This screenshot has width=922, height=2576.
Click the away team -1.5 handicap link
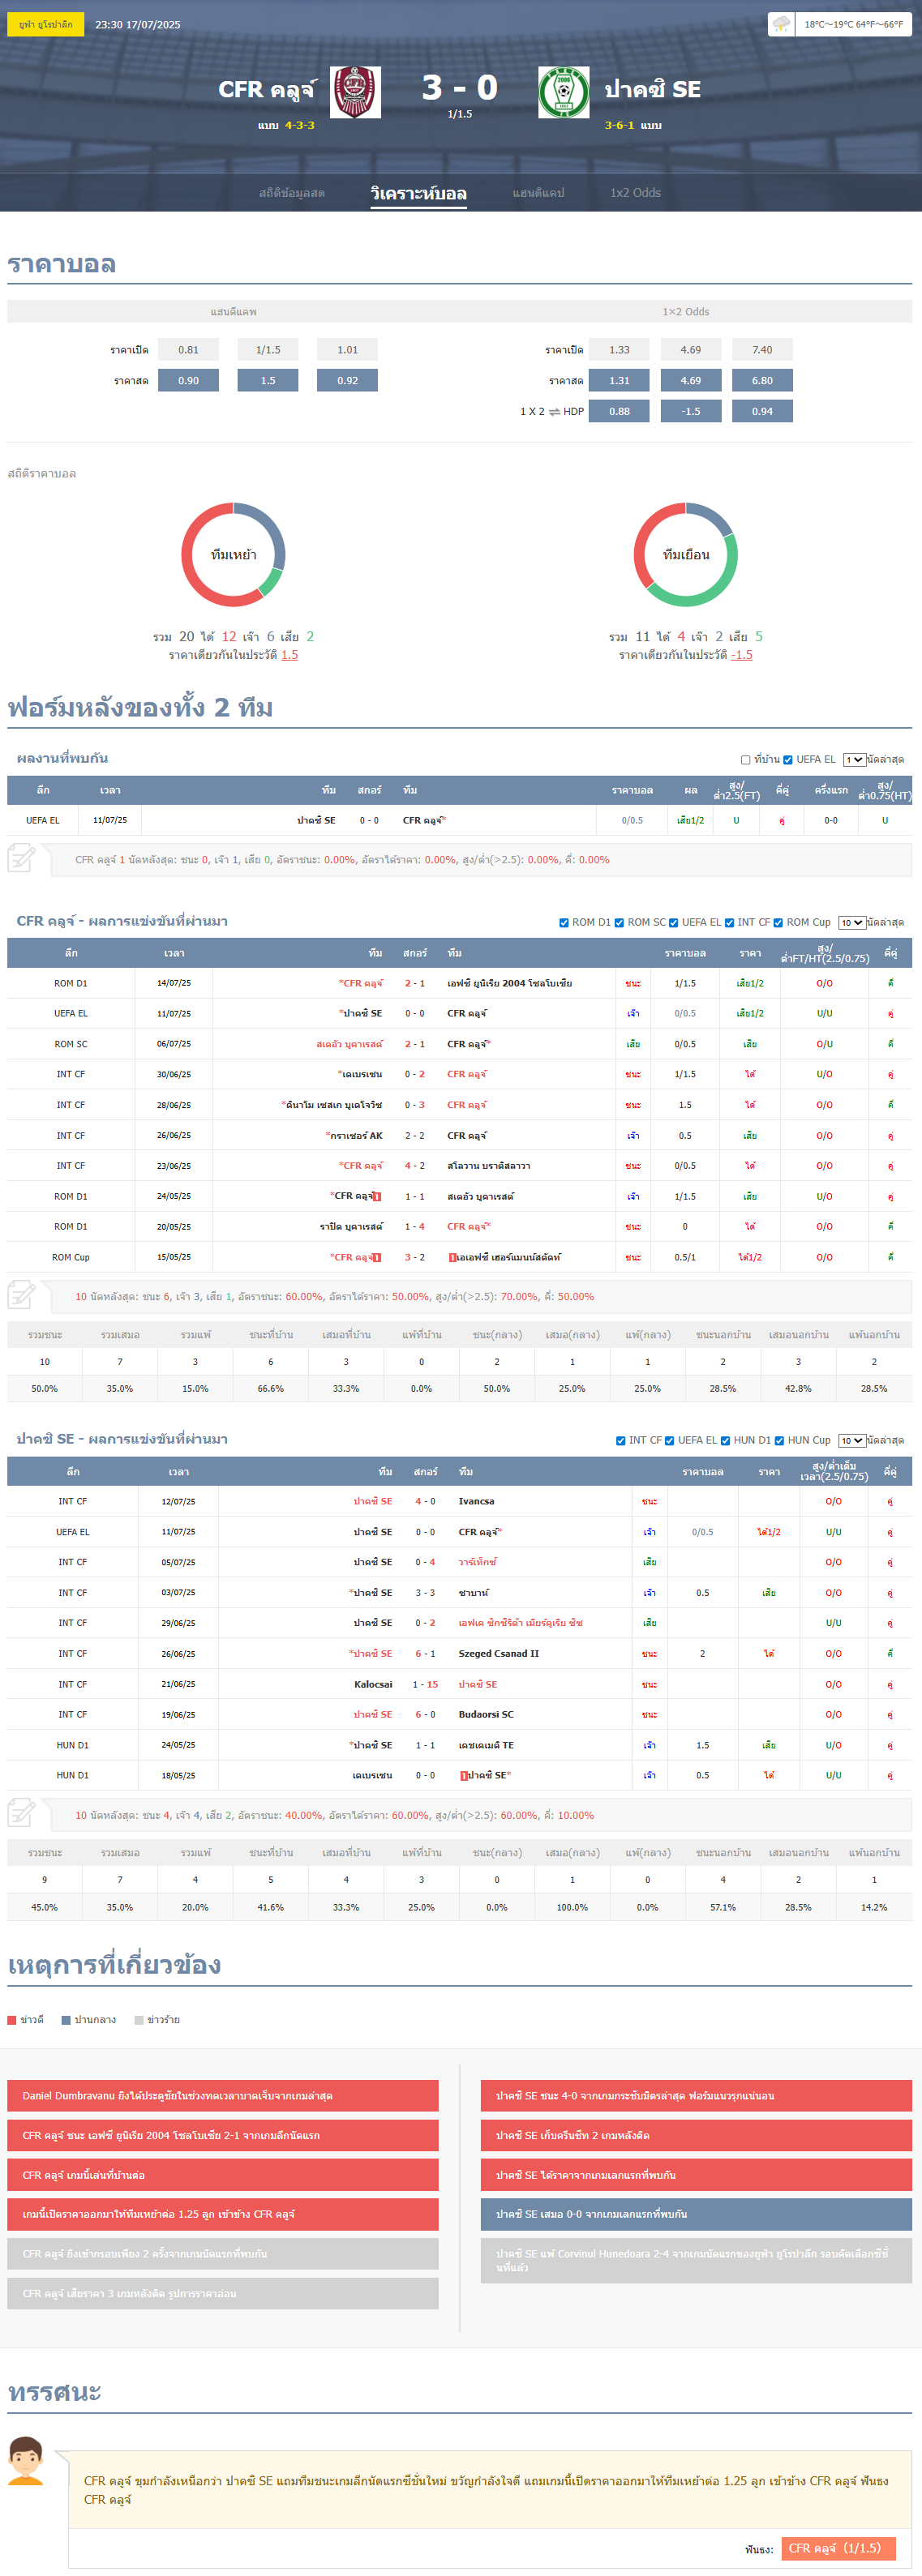[742, 655]
